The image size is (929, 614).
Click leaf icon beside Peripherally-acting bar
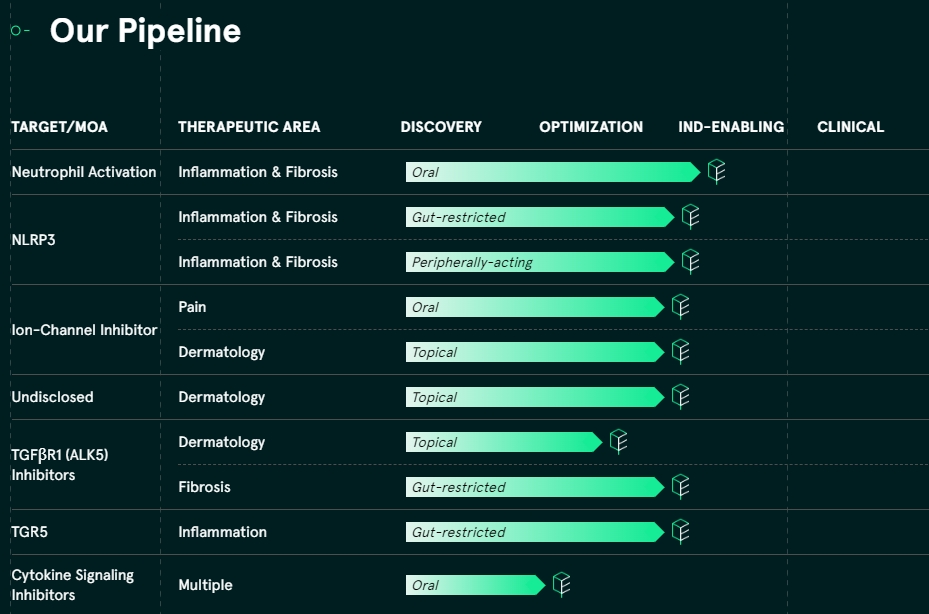(x=690, y=262)
